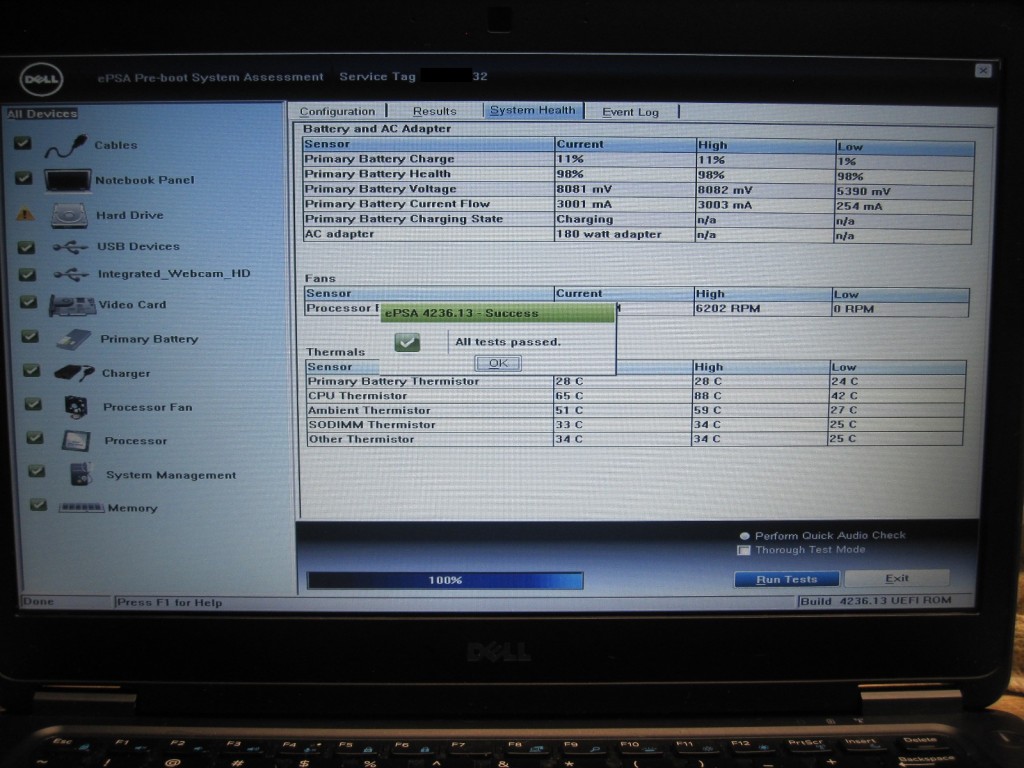Uncheck the System Management checkbox

37,471
